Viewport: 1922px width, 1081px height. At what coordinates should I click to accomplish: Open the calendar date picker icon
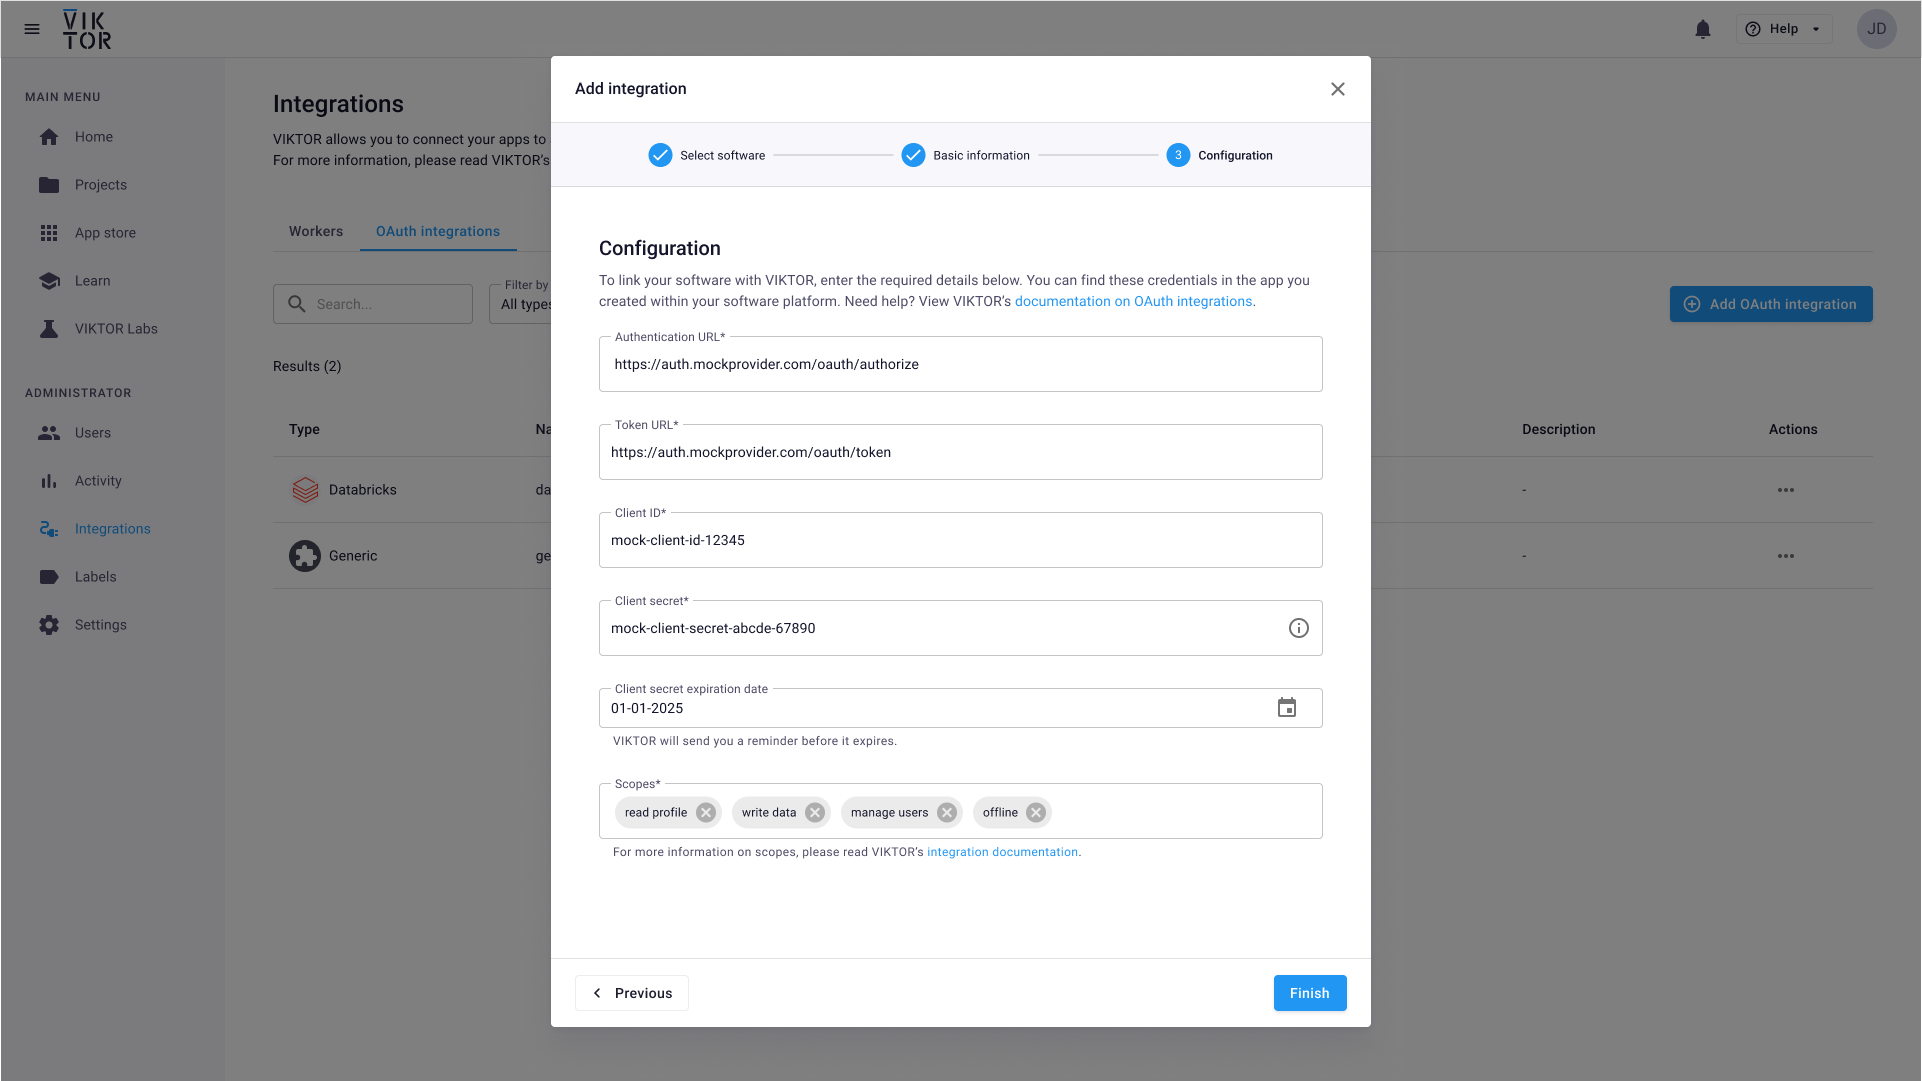pos(1287,708)
